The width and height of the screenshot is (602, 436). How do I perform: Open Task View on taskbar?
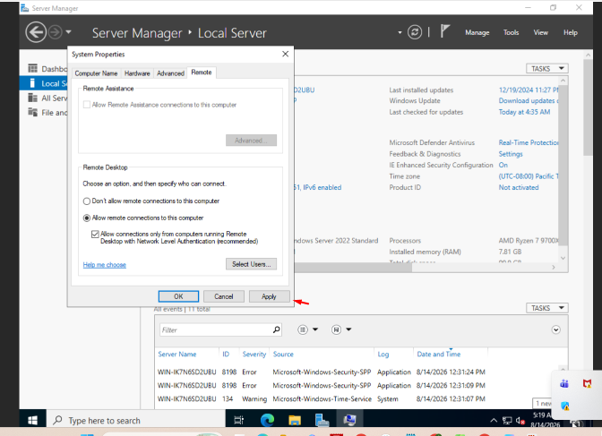tap(239, 420)
